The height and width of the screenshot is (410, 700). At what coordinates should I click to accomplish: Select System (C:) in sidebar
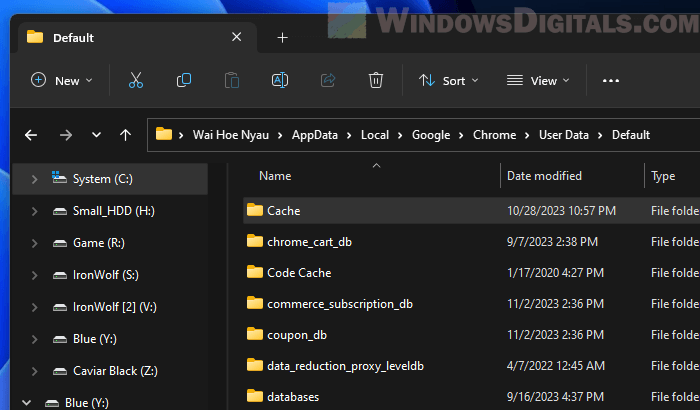110,179
